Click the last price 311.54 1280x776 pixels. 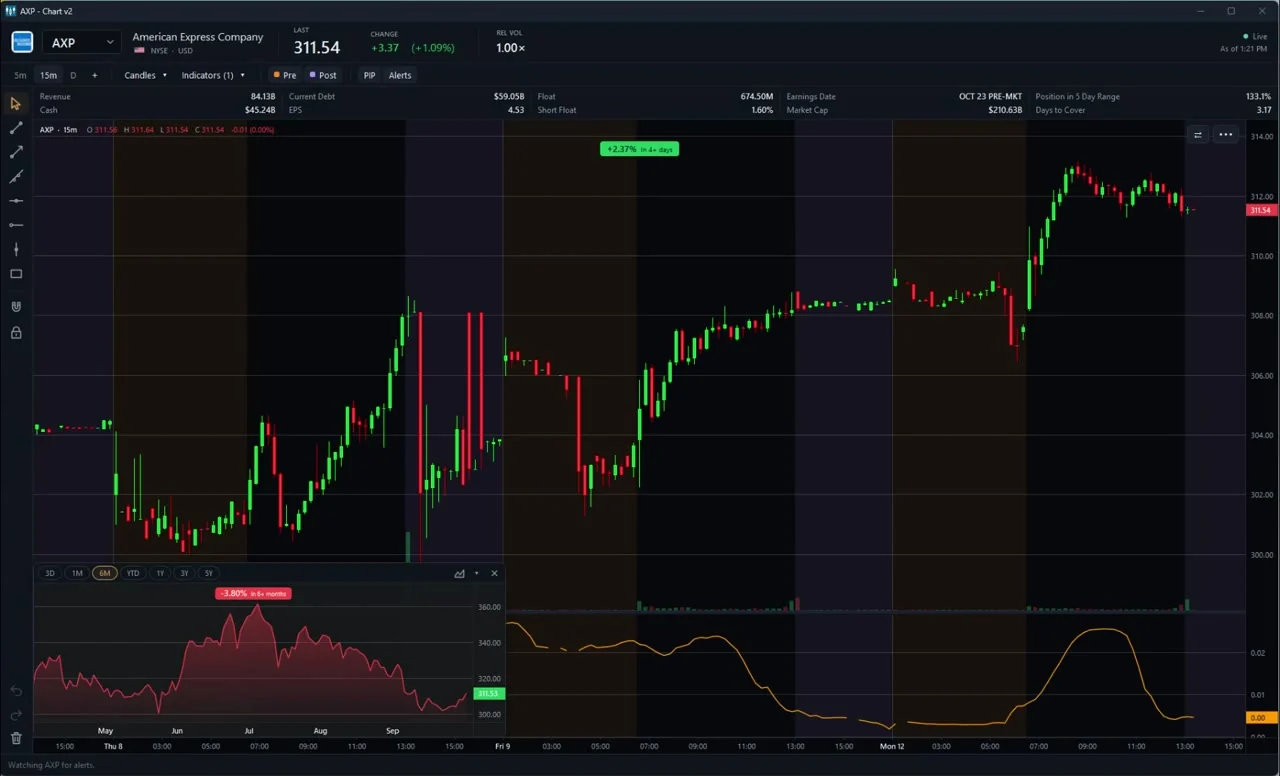(x=316, y=48)
